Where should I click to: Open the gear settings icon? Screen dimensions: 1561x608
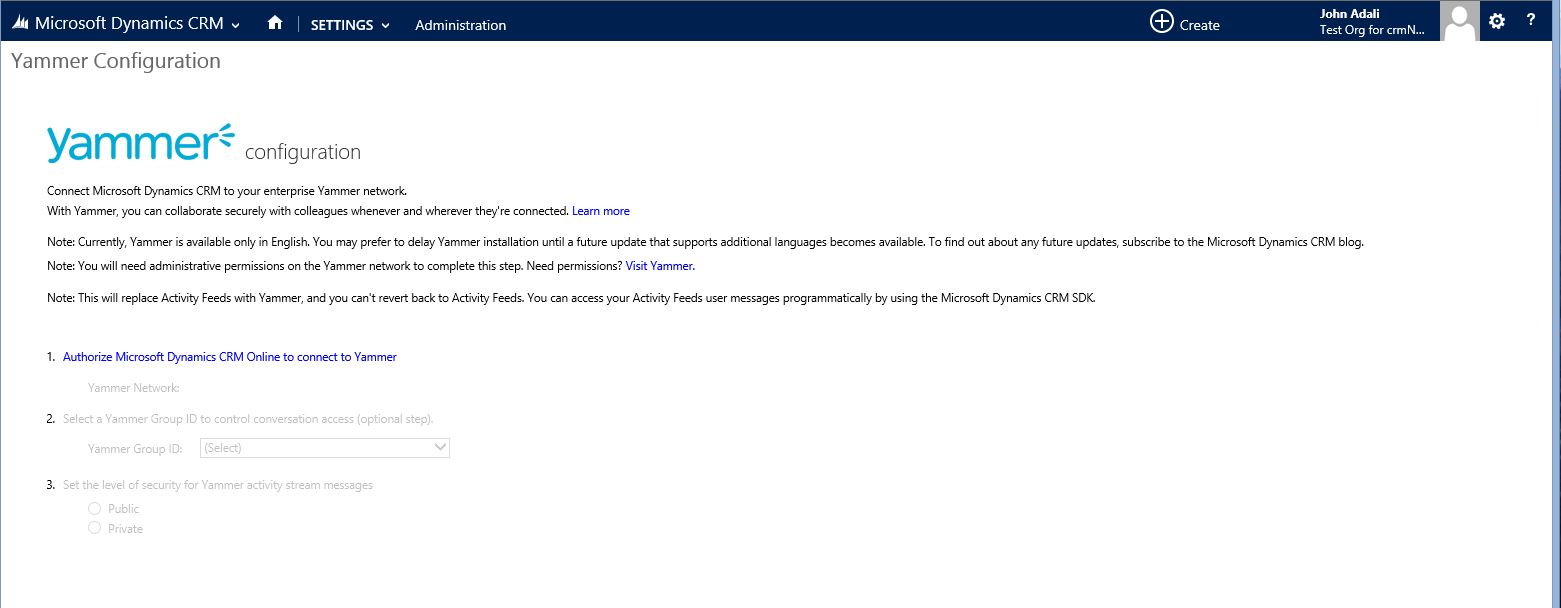click(1496, 21)
